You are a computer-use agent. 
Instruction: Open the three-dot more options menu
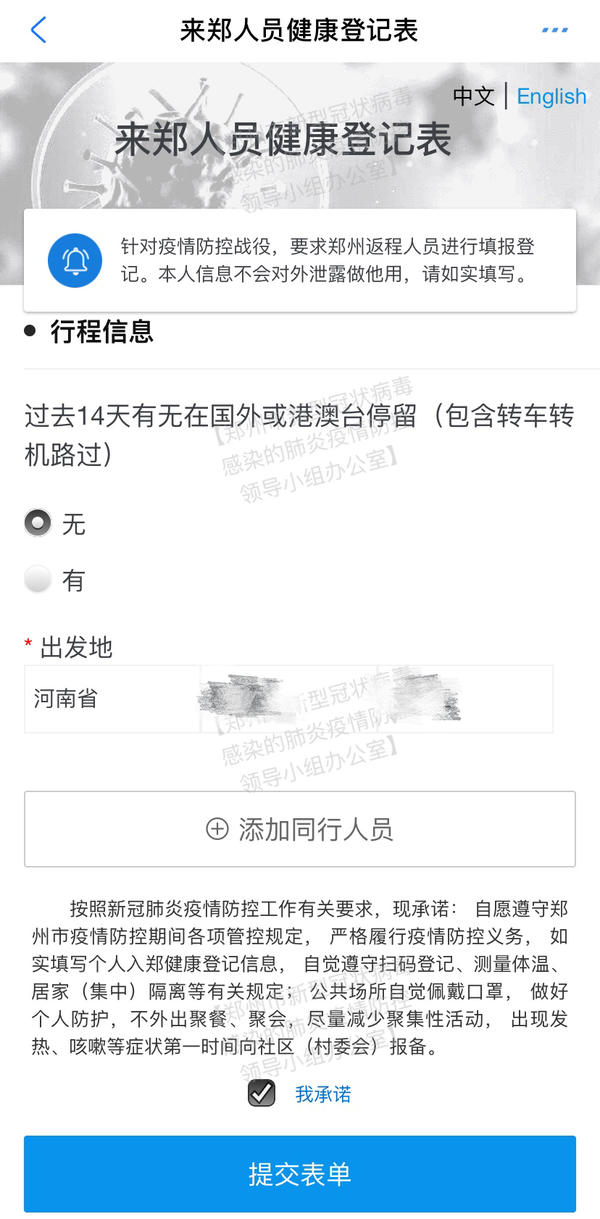coord(554,30)
